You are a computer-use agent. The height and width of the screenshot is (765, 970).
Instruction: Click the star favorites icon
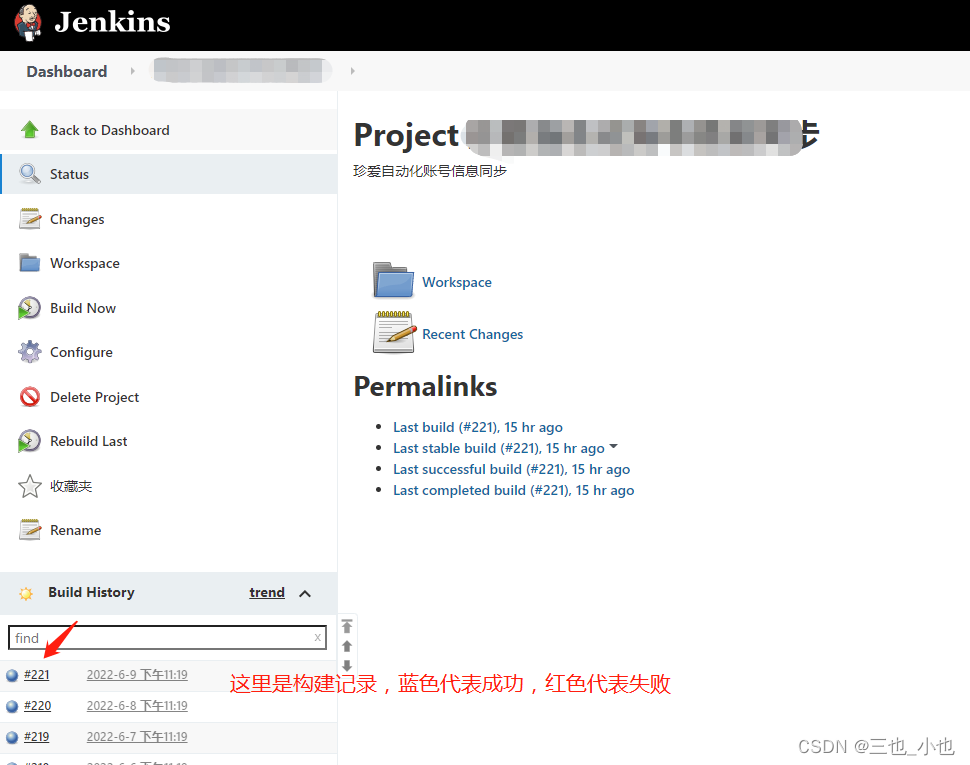(30, 486)
